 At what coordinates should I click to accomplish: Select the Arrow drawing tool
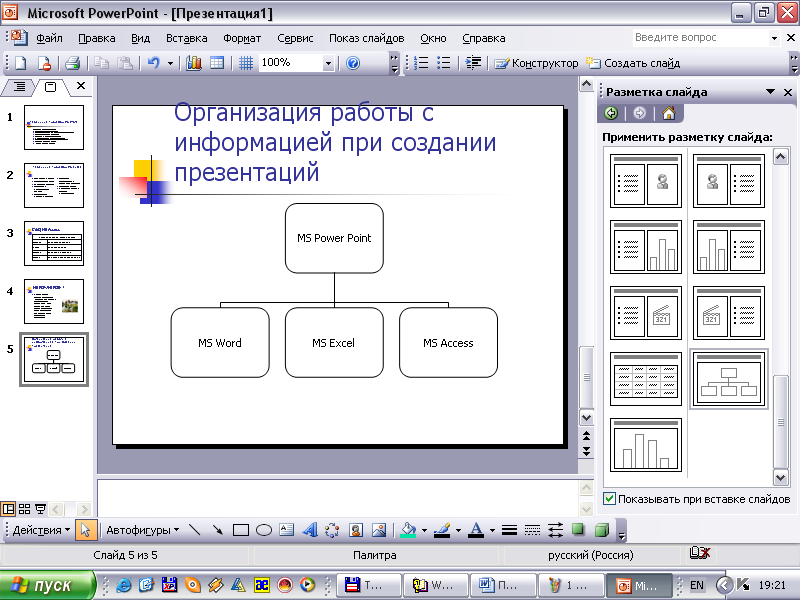point(217,530)
